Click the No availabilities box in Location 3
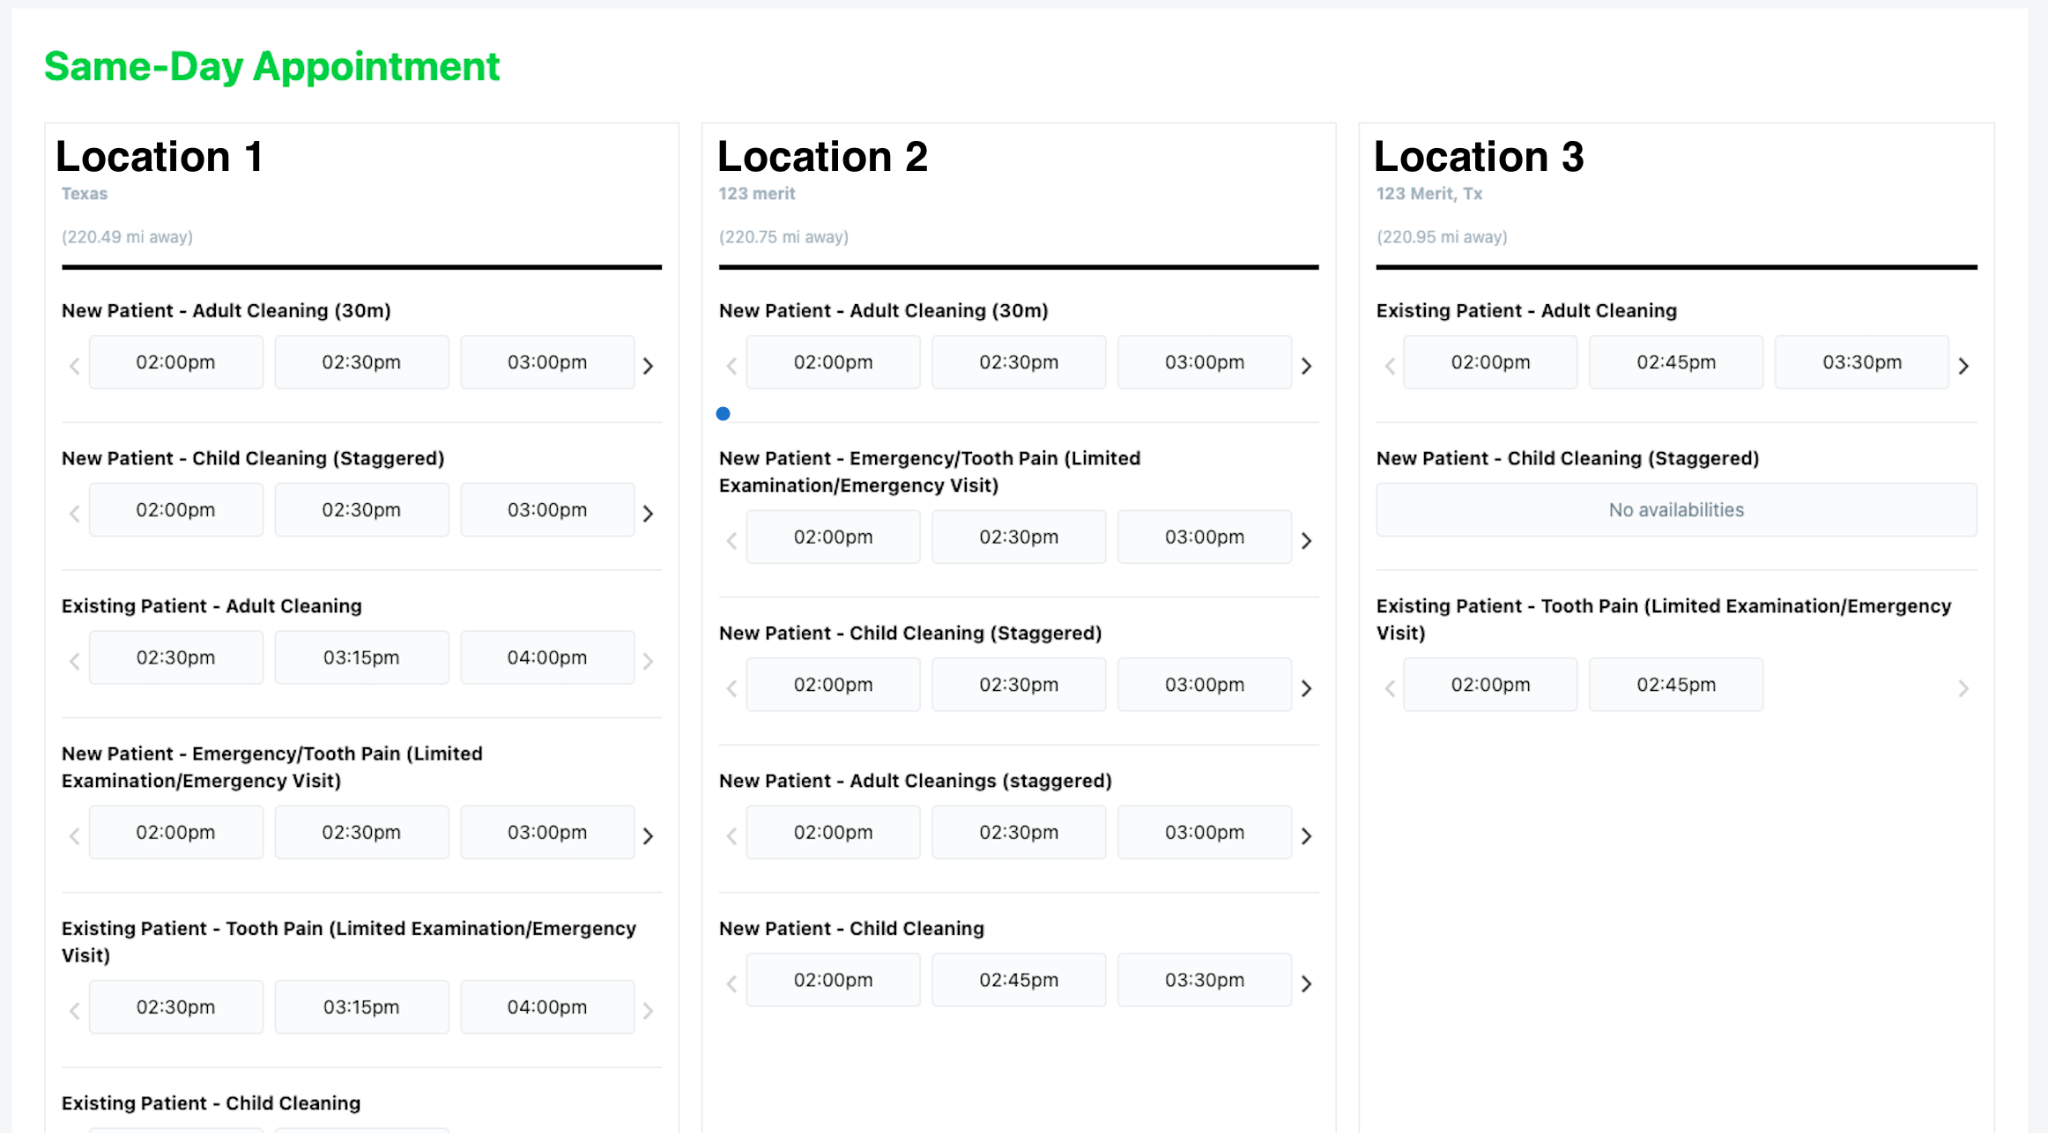The image size is (2048, 1133). coord(1676,510)
